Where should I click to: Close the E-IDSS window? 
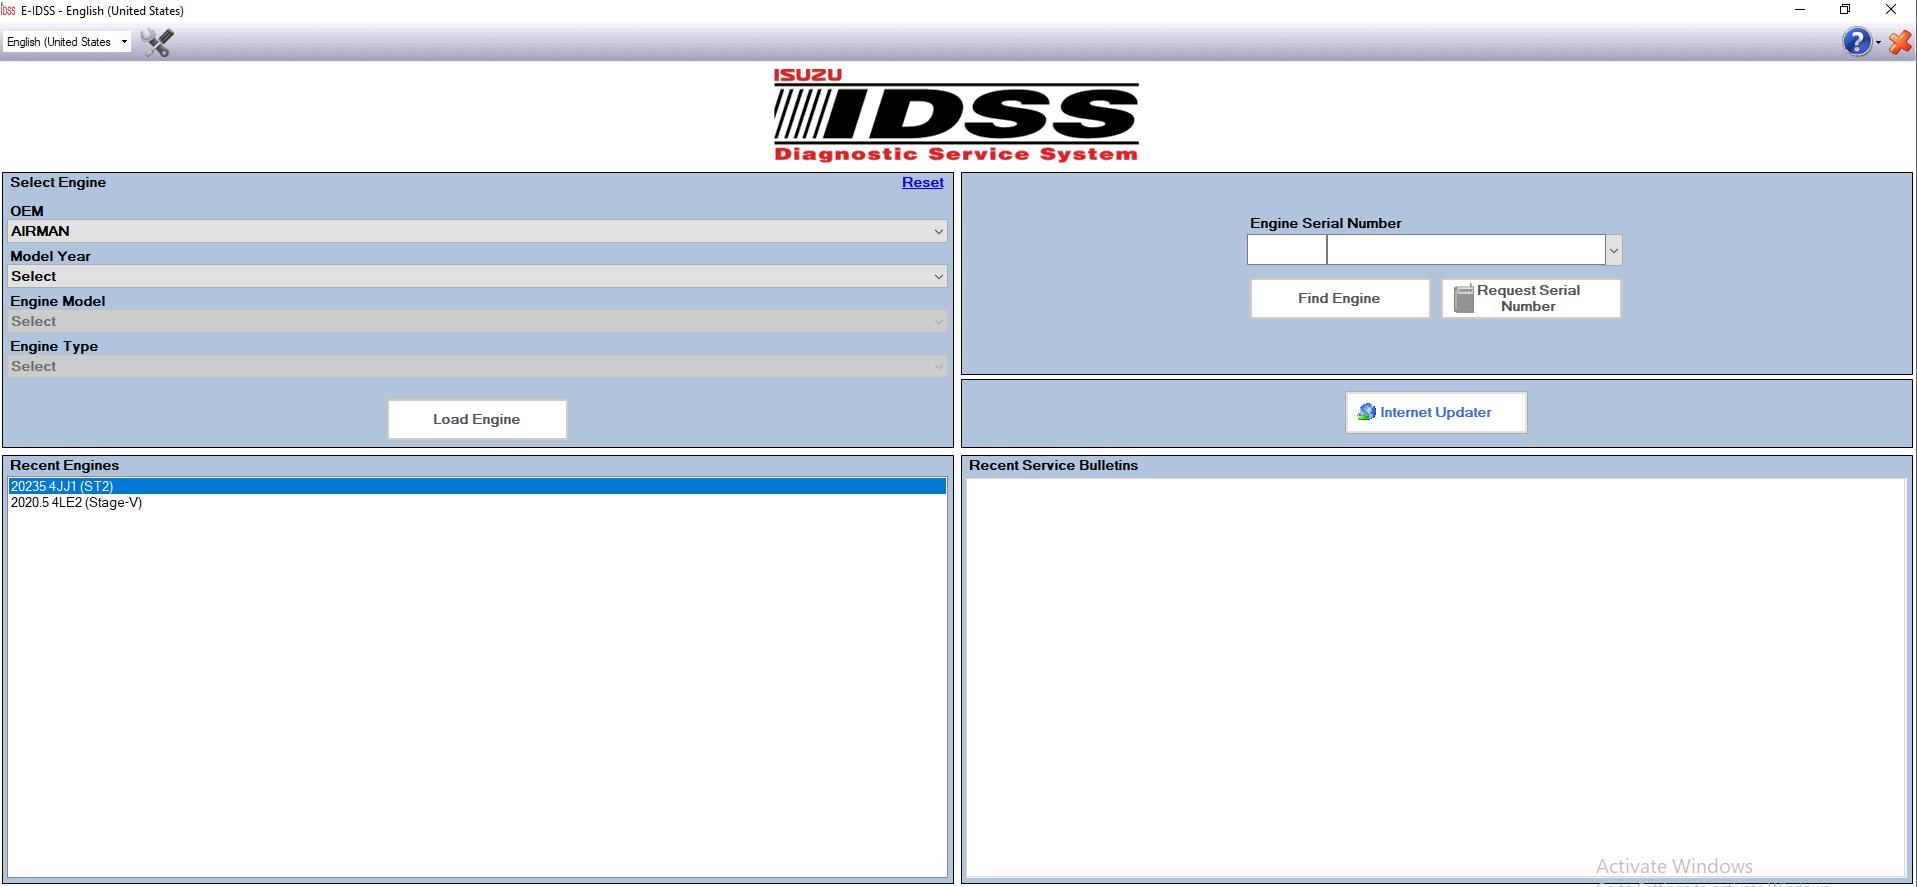[x=1890, y=10]
